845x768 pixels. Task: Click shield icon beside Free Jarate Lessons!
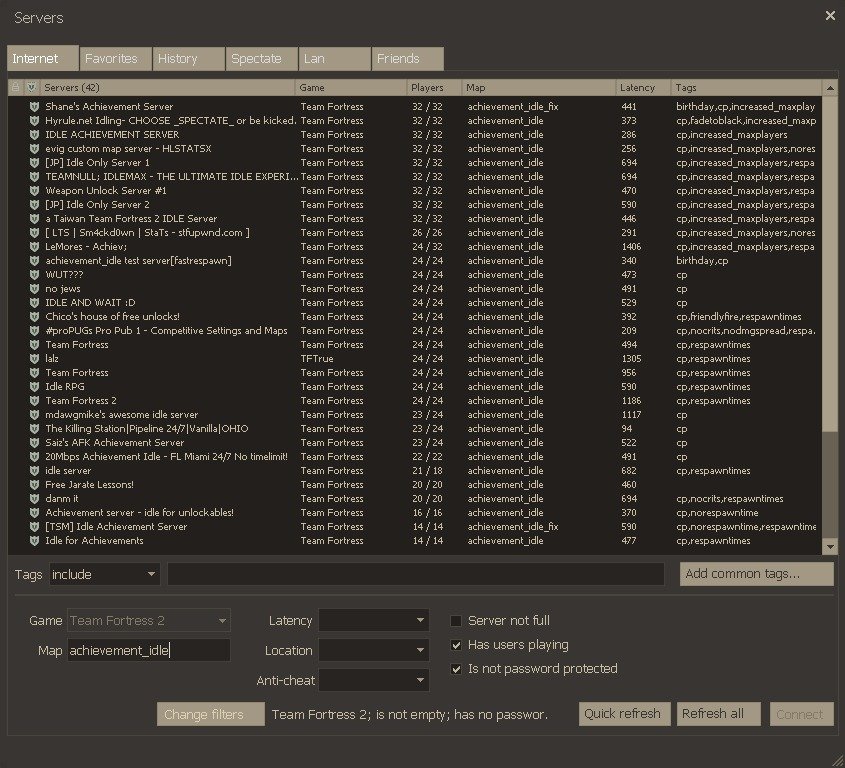tap(33, 484)
